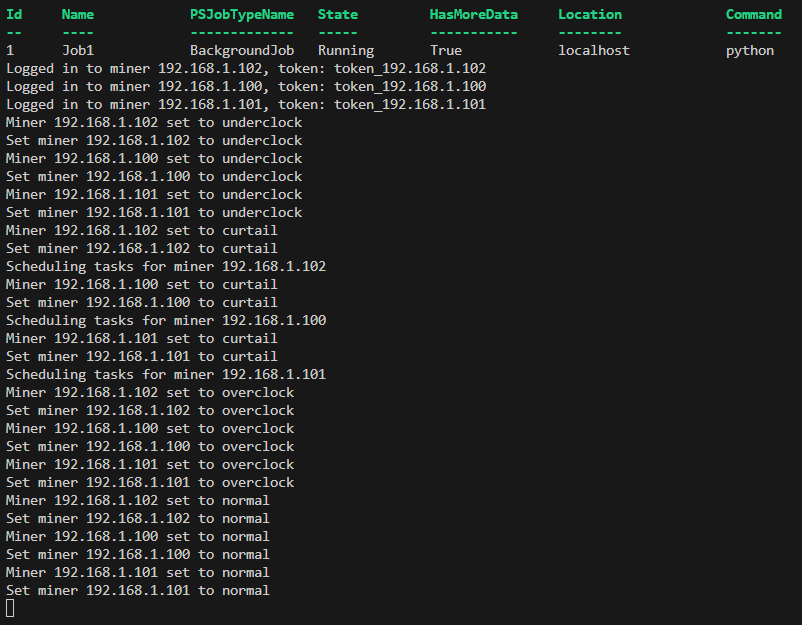
Task: Click the Scheduling tasks line for miner 192.168.1.100
Action: point(166,320)
